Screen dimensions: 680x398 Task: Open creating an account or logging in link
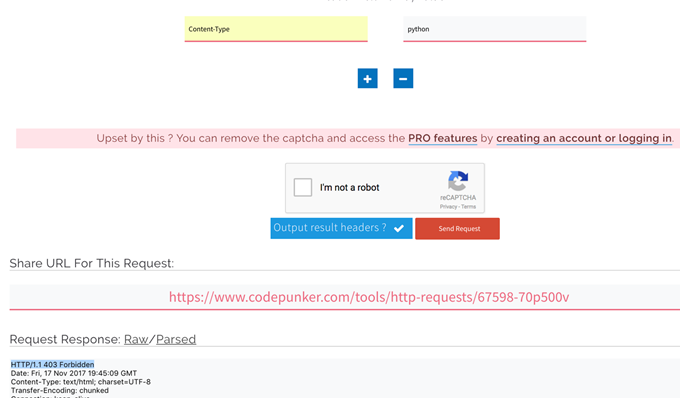click(x=584, y=138)
